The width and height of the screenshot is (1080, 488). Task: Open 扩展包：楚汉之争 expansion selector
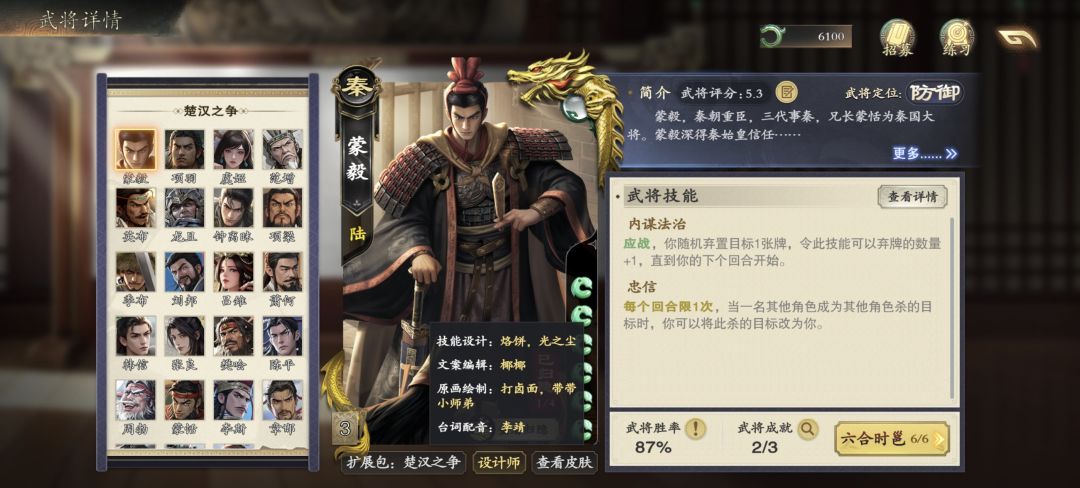[403, 463]
